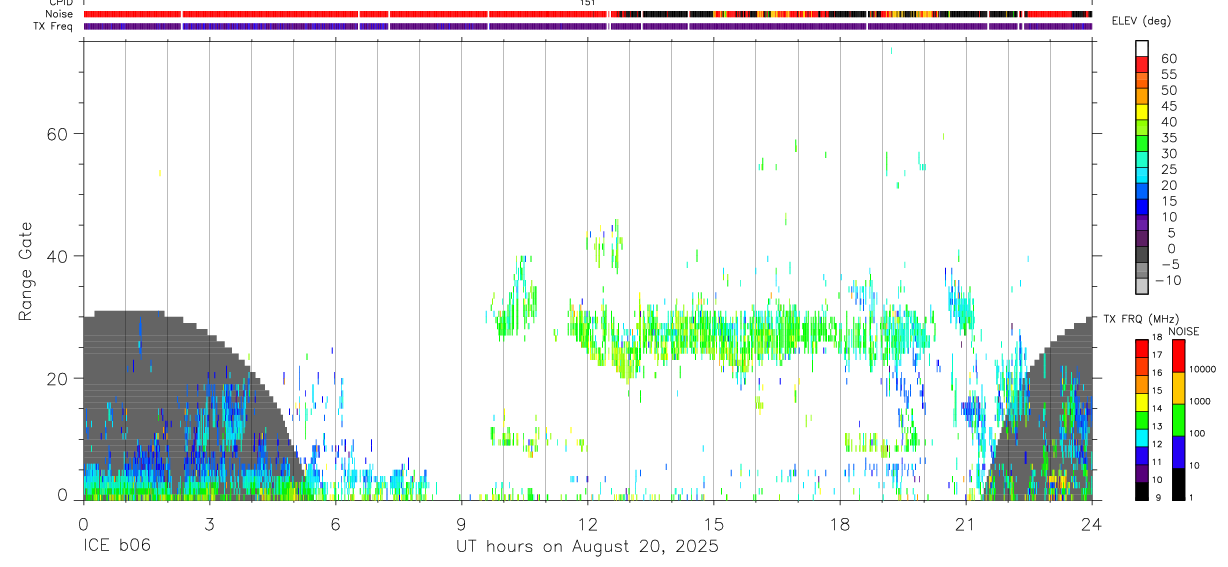The image size is (1228, 567).
Task: Click the cyan segment of TX FRQ scale
Action: coord(1141,438)
